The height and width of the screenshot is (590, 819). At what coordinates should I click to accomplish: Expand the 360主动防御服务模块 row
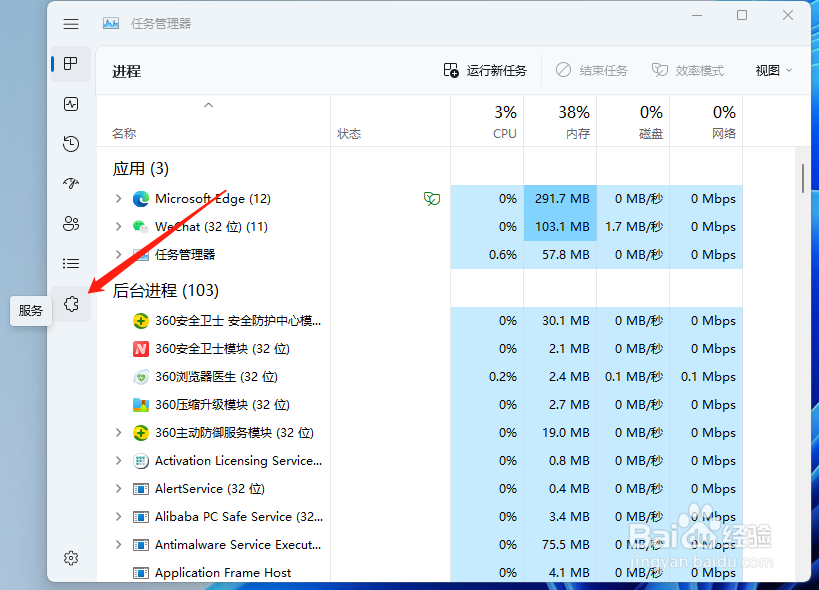(119, 433)
